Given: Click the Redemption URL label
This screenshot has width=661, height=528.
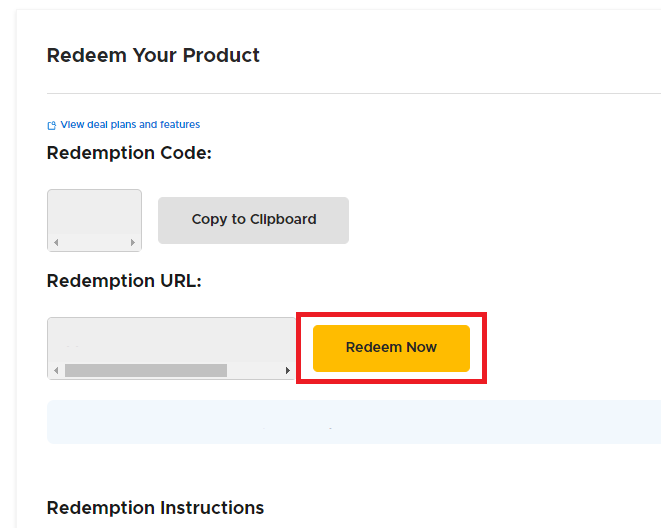Looking at the screenshot, I should pyautogui.click(x=124, y=281).
